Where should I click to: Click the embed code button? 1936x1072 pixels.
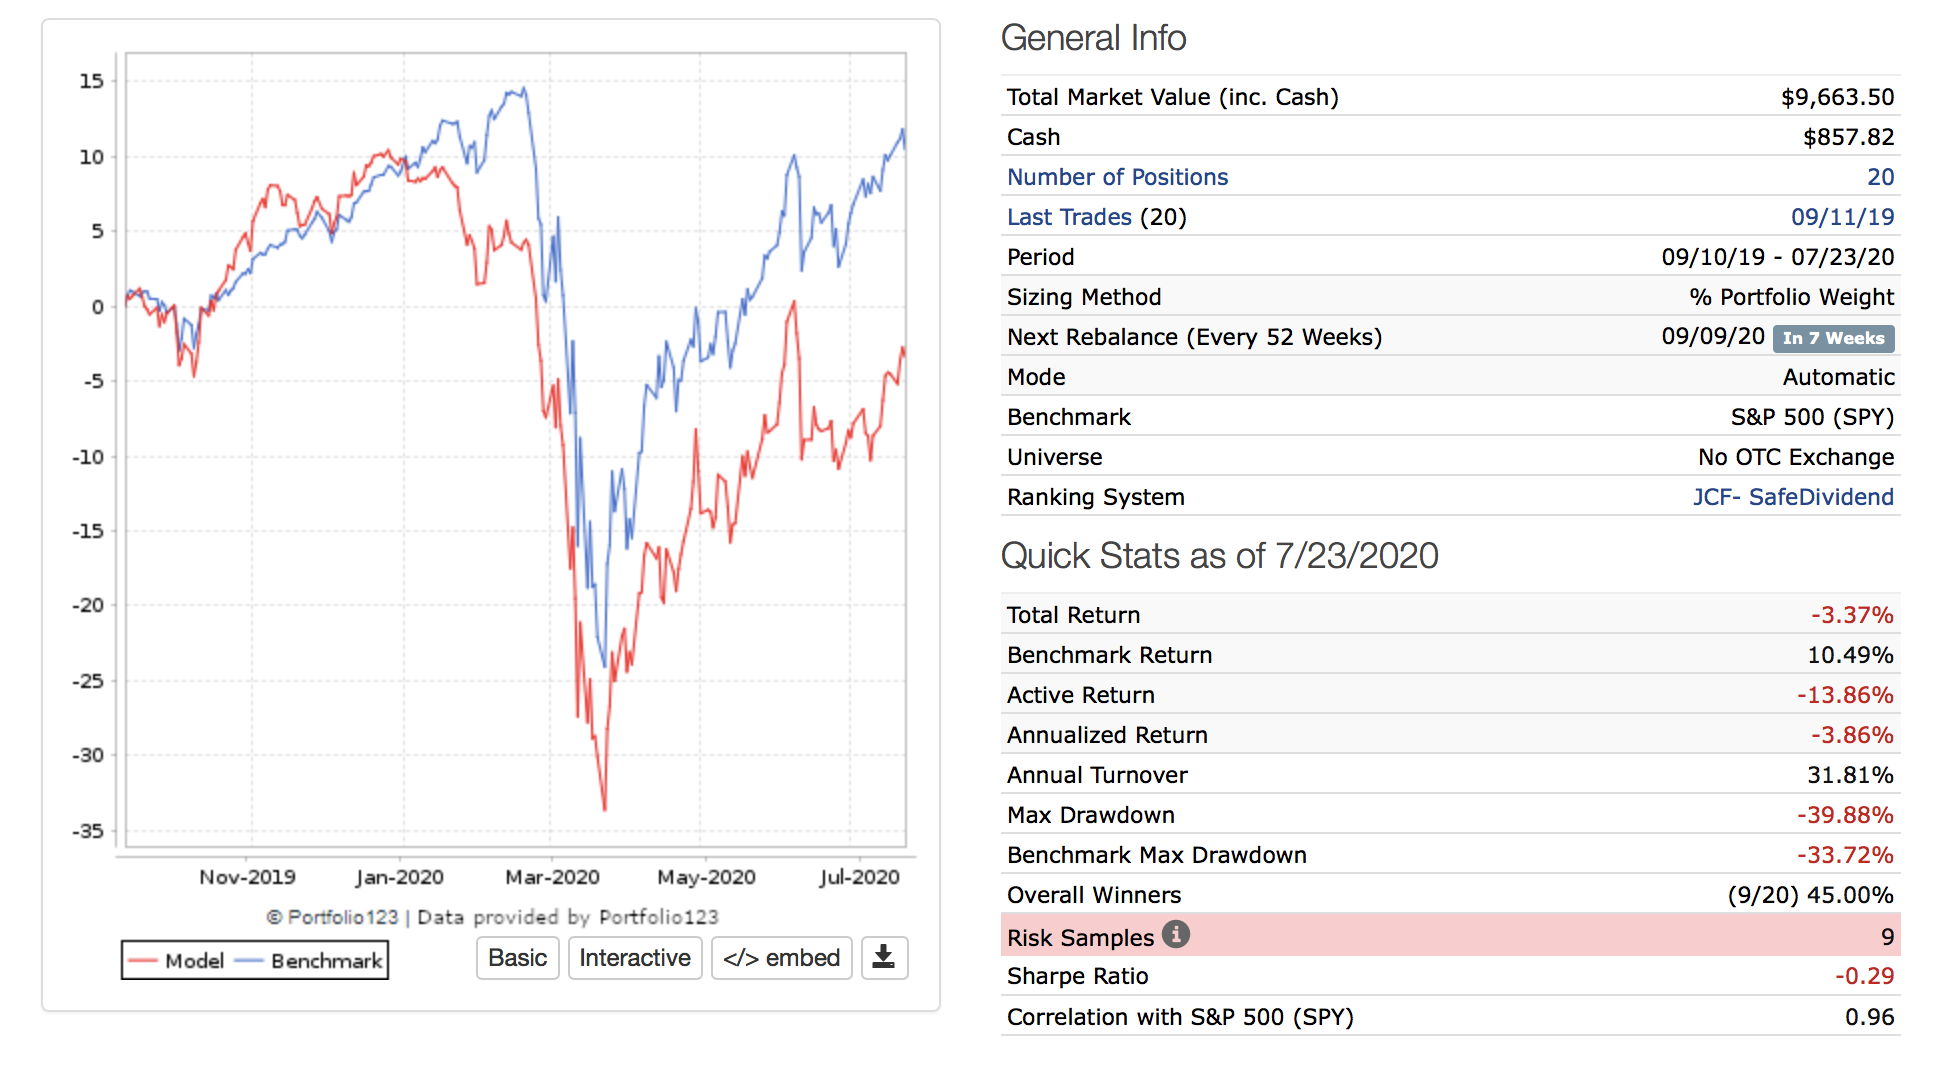(x=781, y=958)
